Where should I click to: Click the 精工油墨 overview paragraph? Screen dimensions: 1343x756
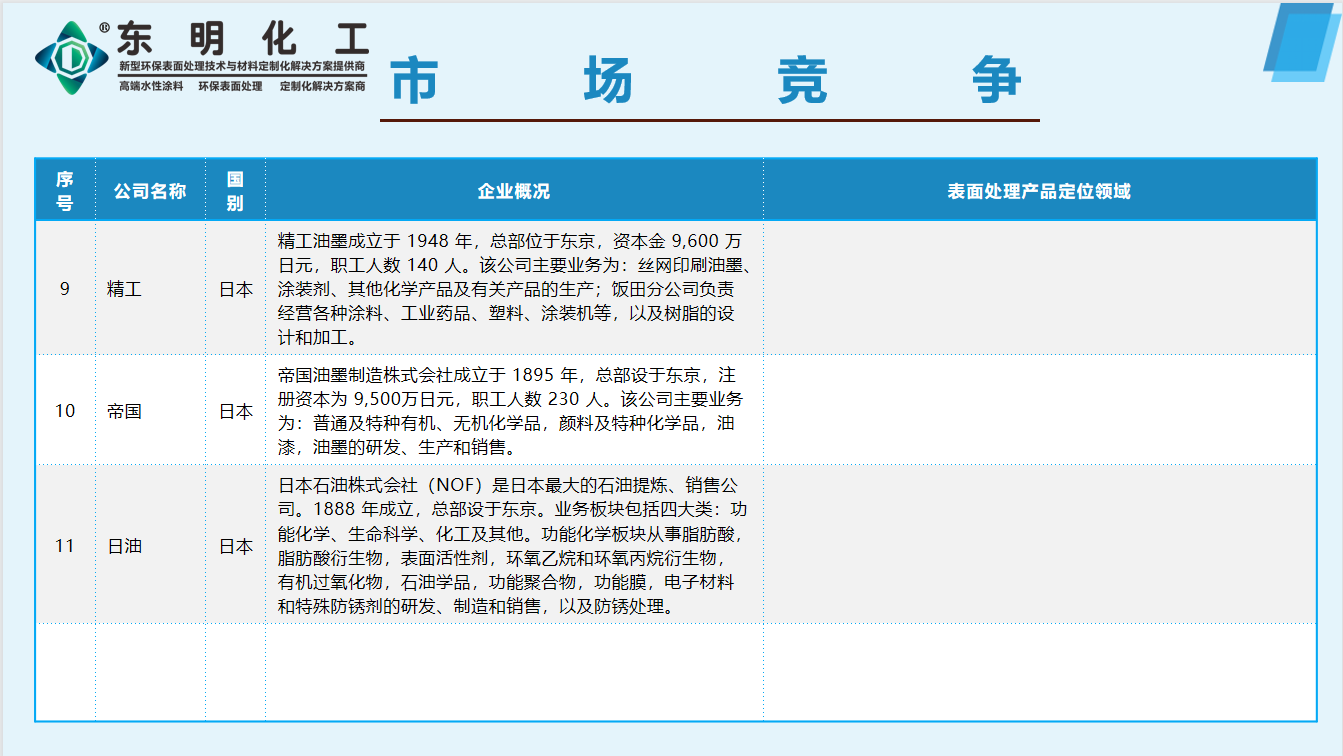tap(514, 289)
